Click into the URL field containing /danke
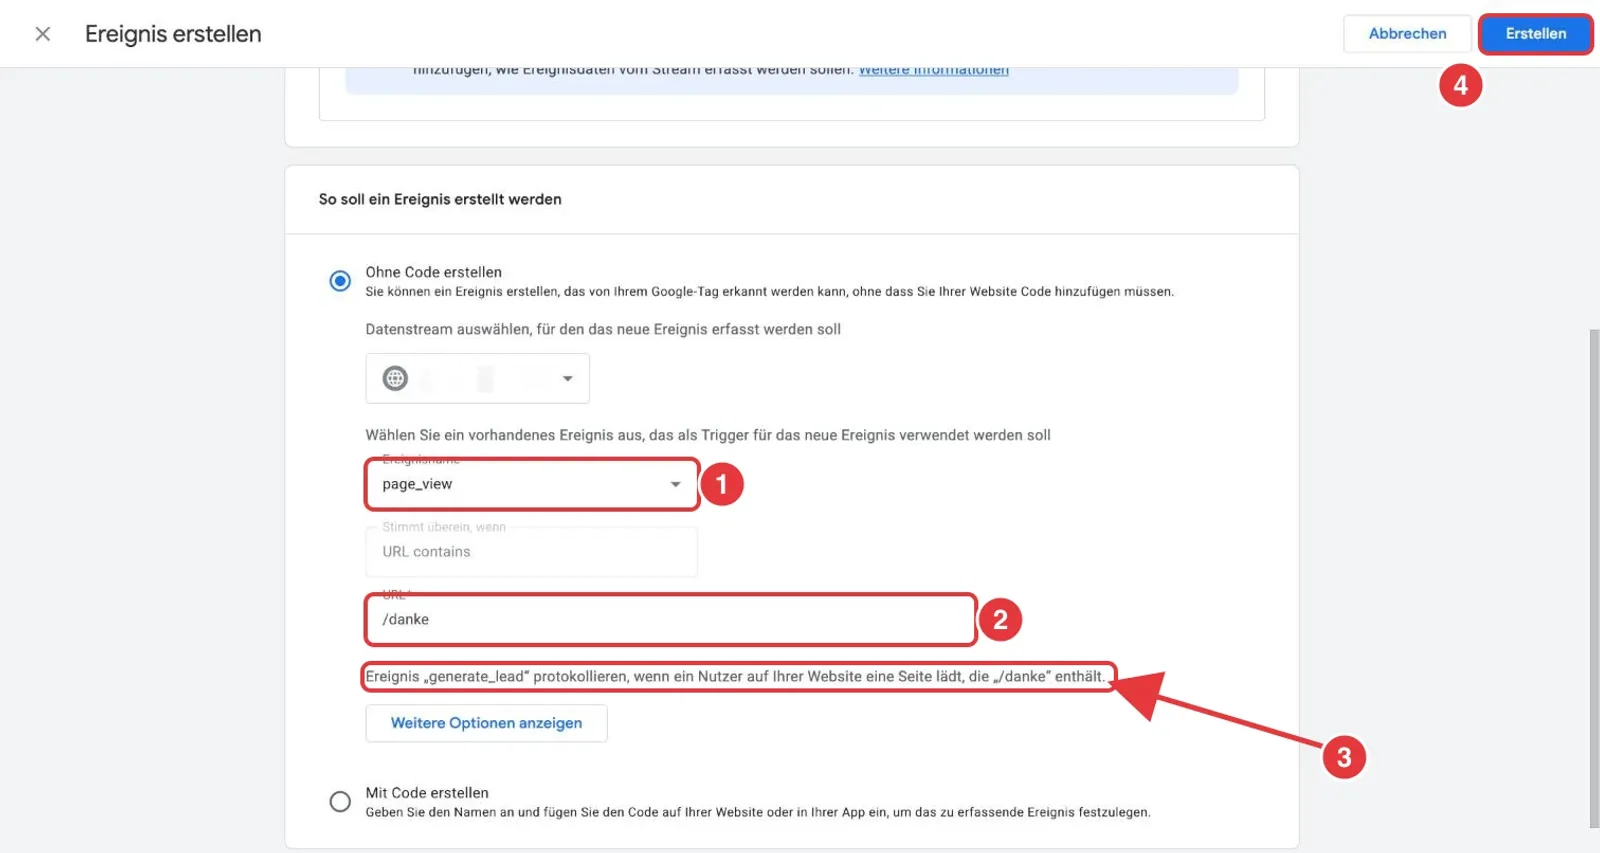 (670, 619)
